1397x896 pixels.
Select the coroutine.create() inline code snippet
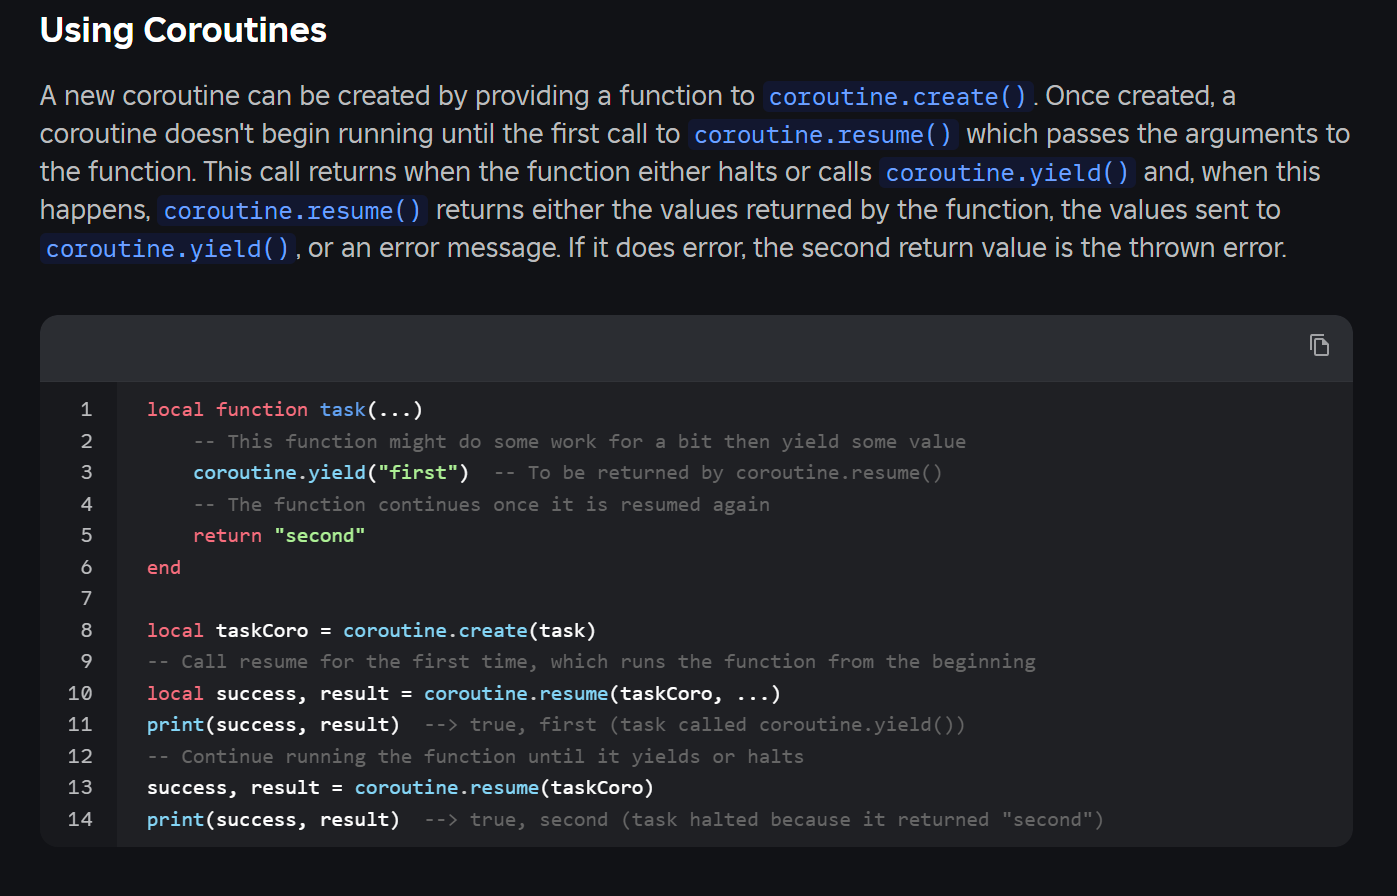[x=896, y=96]
